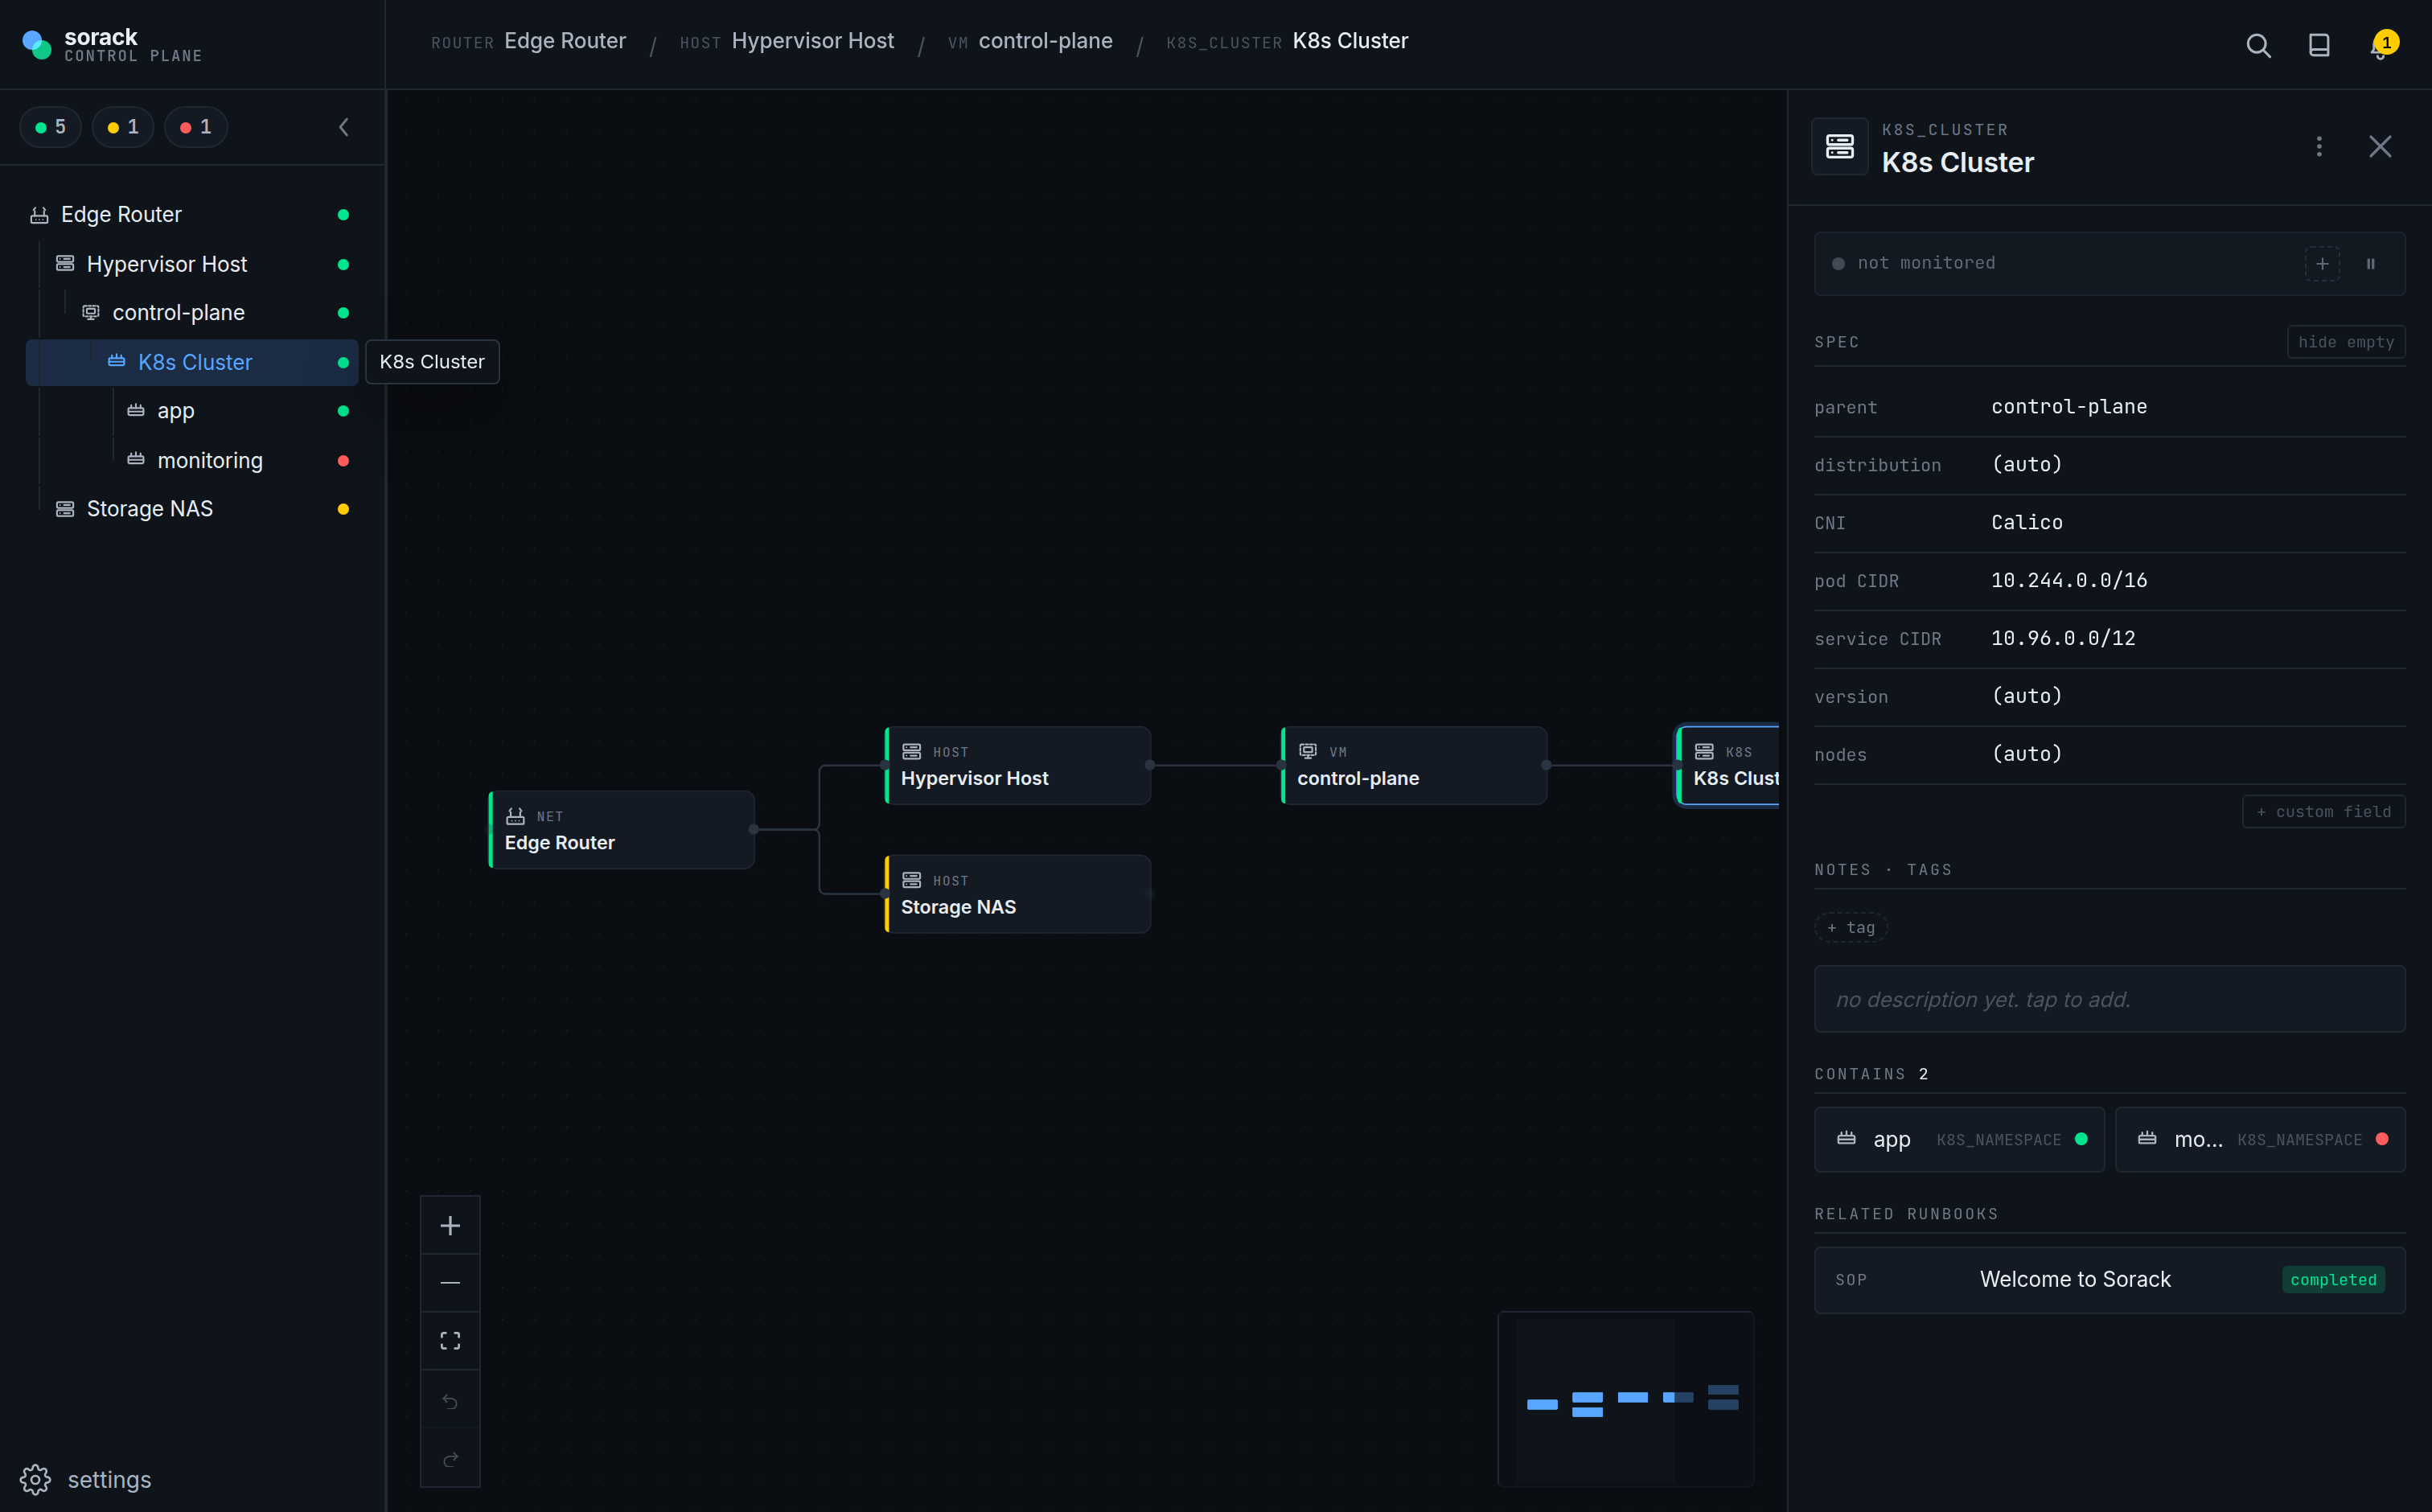Image resolution: width=2432 pixels, height=1512 pixels.
Task: Click the Edge Router tree icon
Action: (39, 214)
